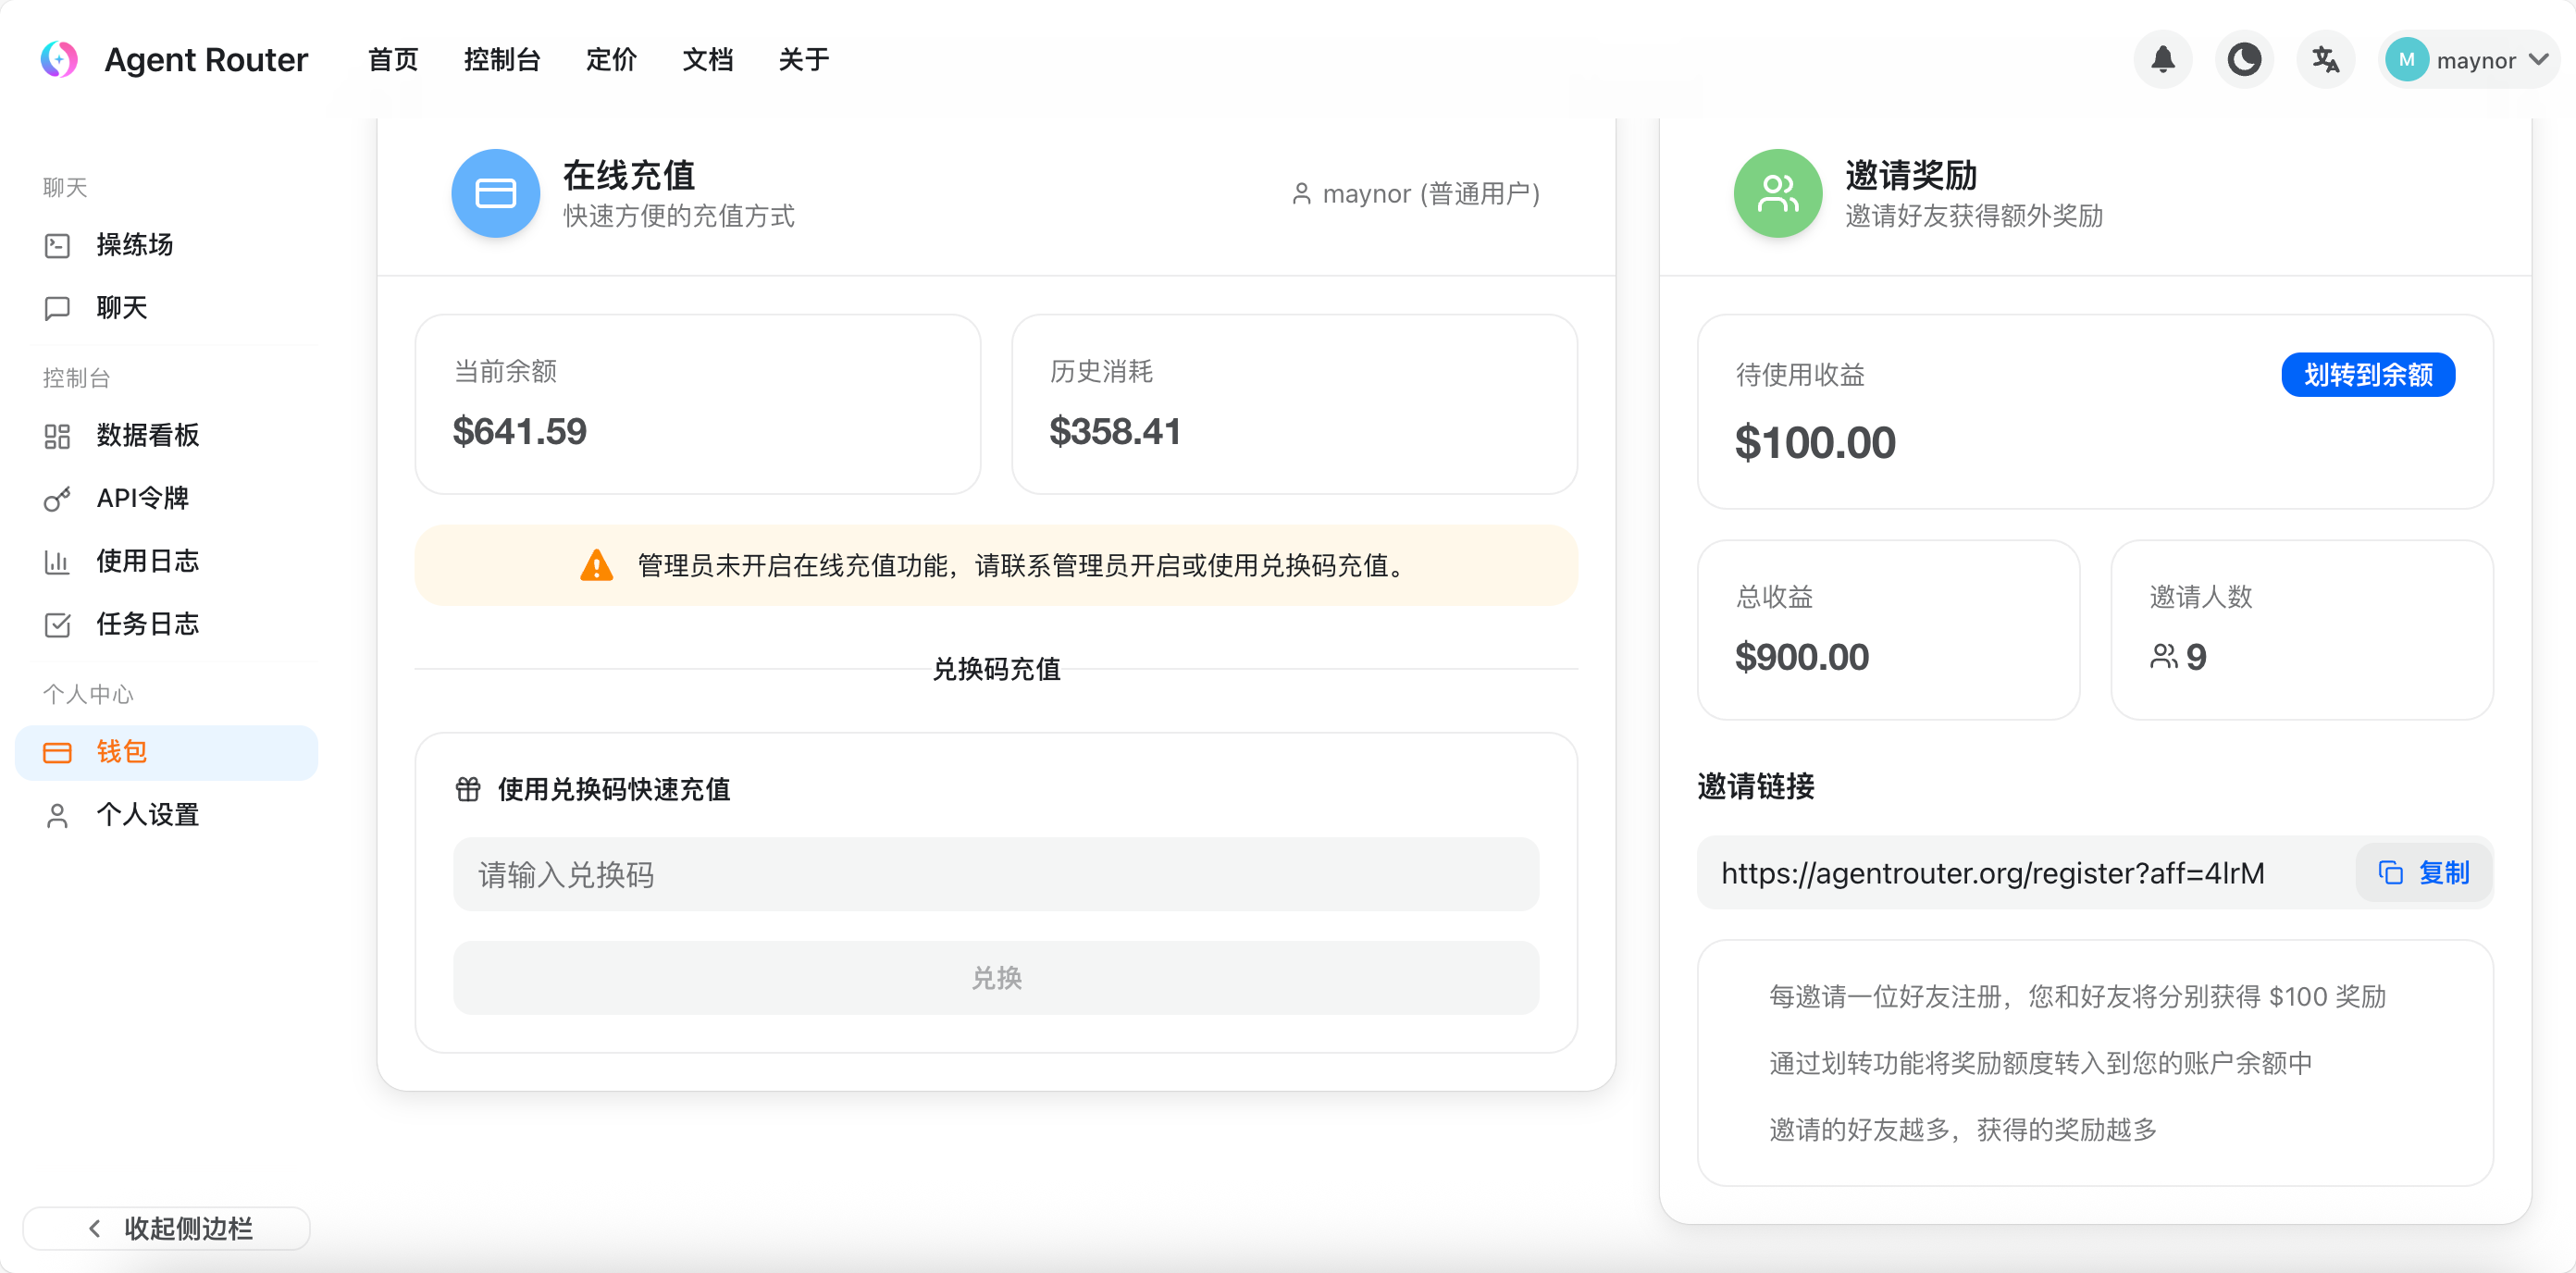
Task: Open 任务日志 task logs
Action: tap(147, 624)
